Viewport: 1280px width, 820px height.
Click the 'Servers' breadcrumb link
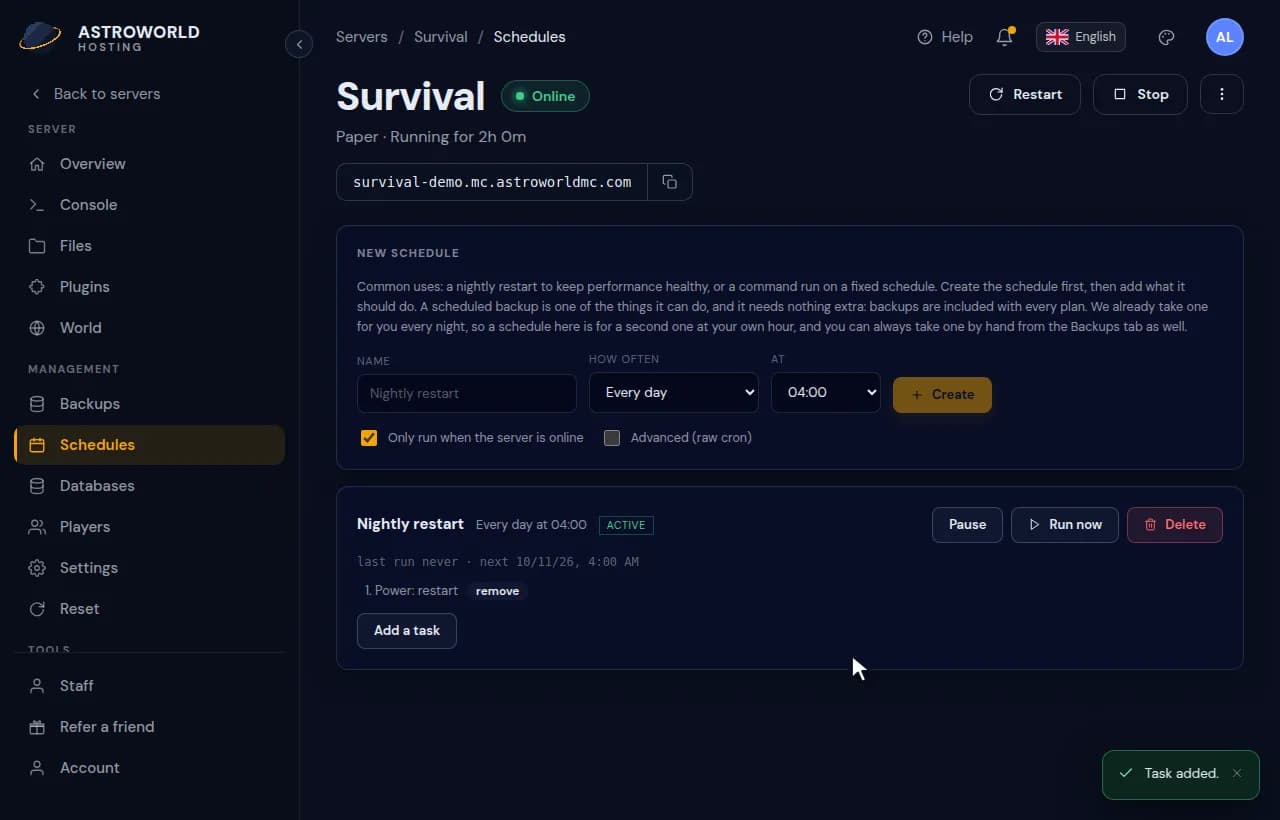pos(362,37)
